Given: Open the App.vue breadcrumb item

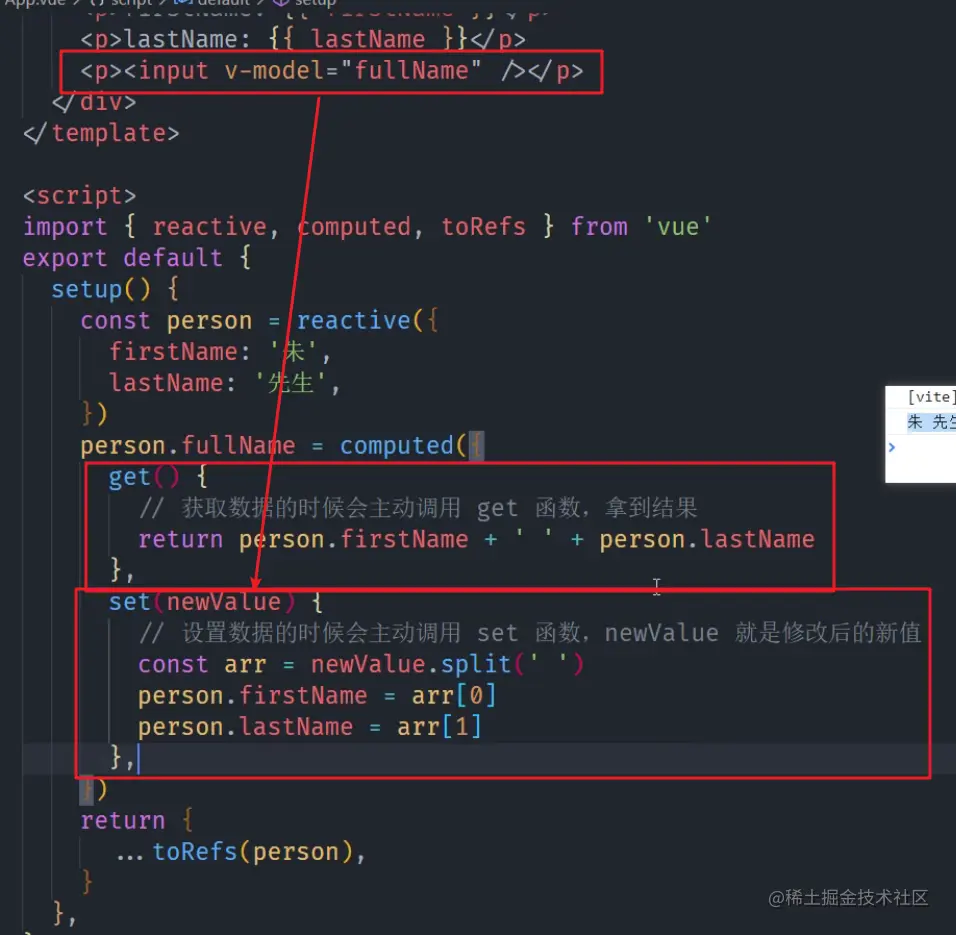Looking at the screenshot, I should click(x=35, y=2).
